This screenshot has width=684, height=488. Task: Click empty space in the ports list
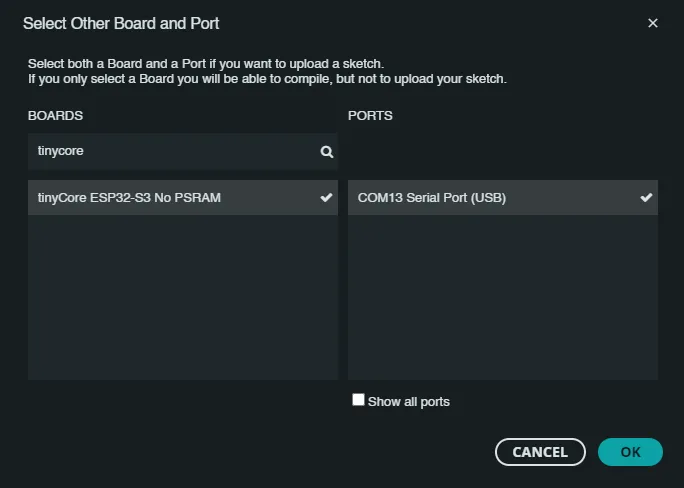pyautogui.click(x=502, y=300)
